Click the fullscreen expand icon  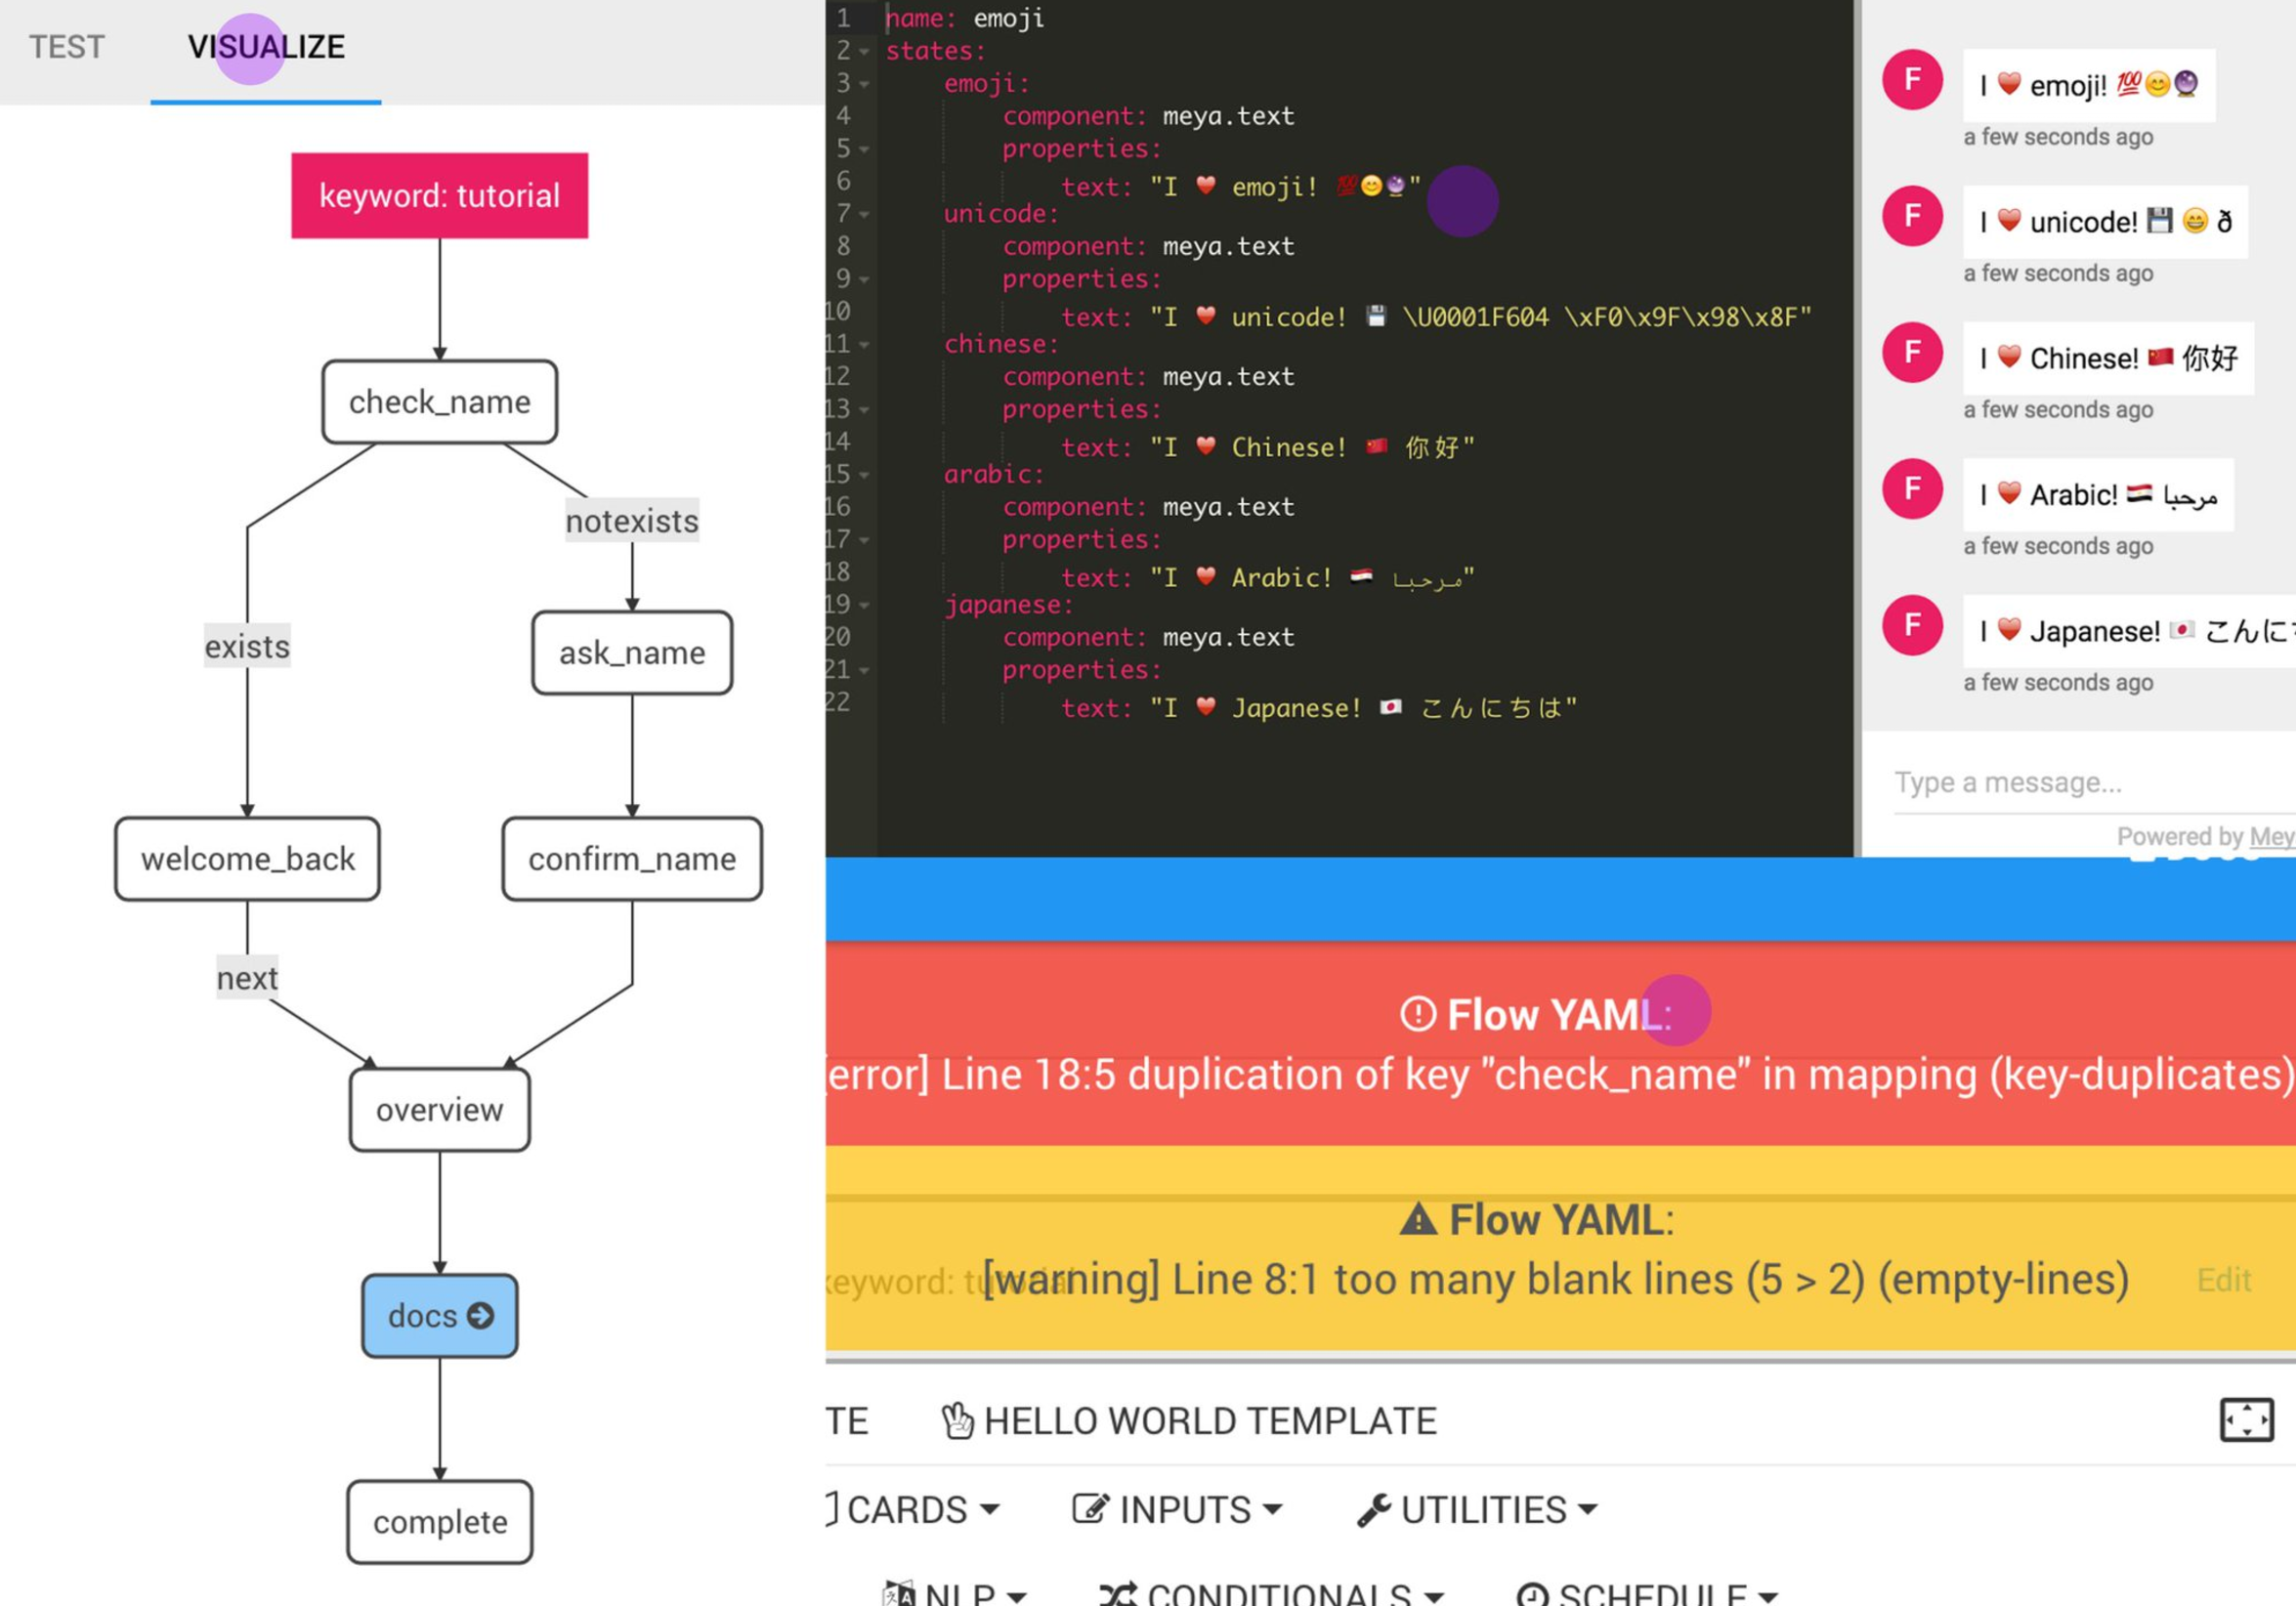point(2246,1420)
